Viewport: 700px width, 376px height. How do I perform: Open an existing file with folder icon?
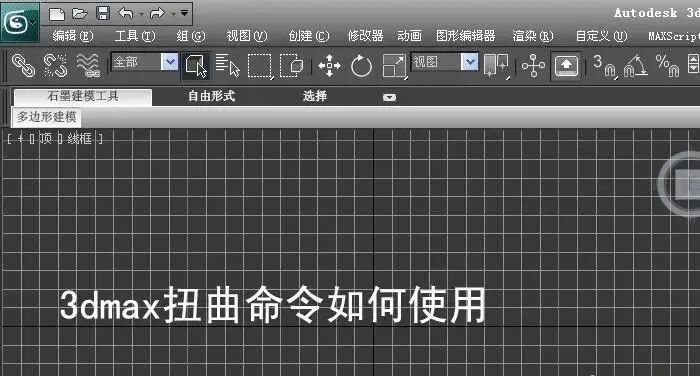[x=79, y=14]
